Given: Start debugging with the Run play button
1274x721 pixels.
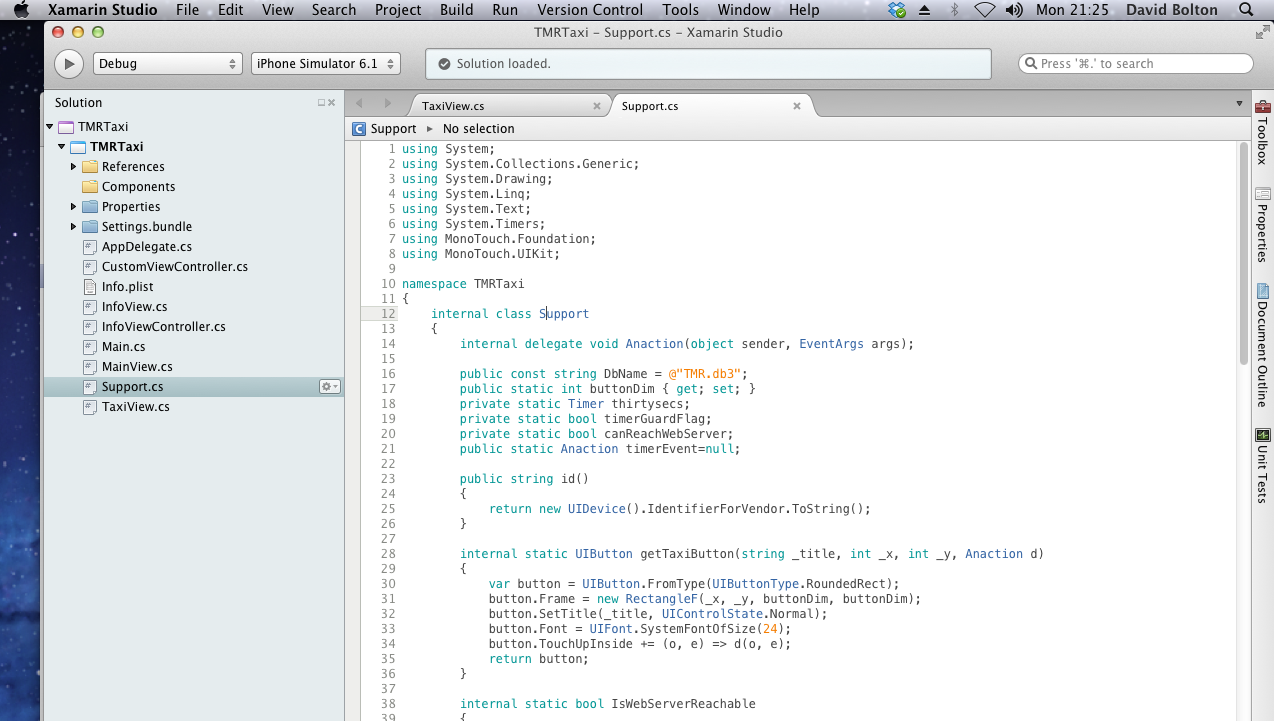Looking at the screenshot, I should pos(68,64).
